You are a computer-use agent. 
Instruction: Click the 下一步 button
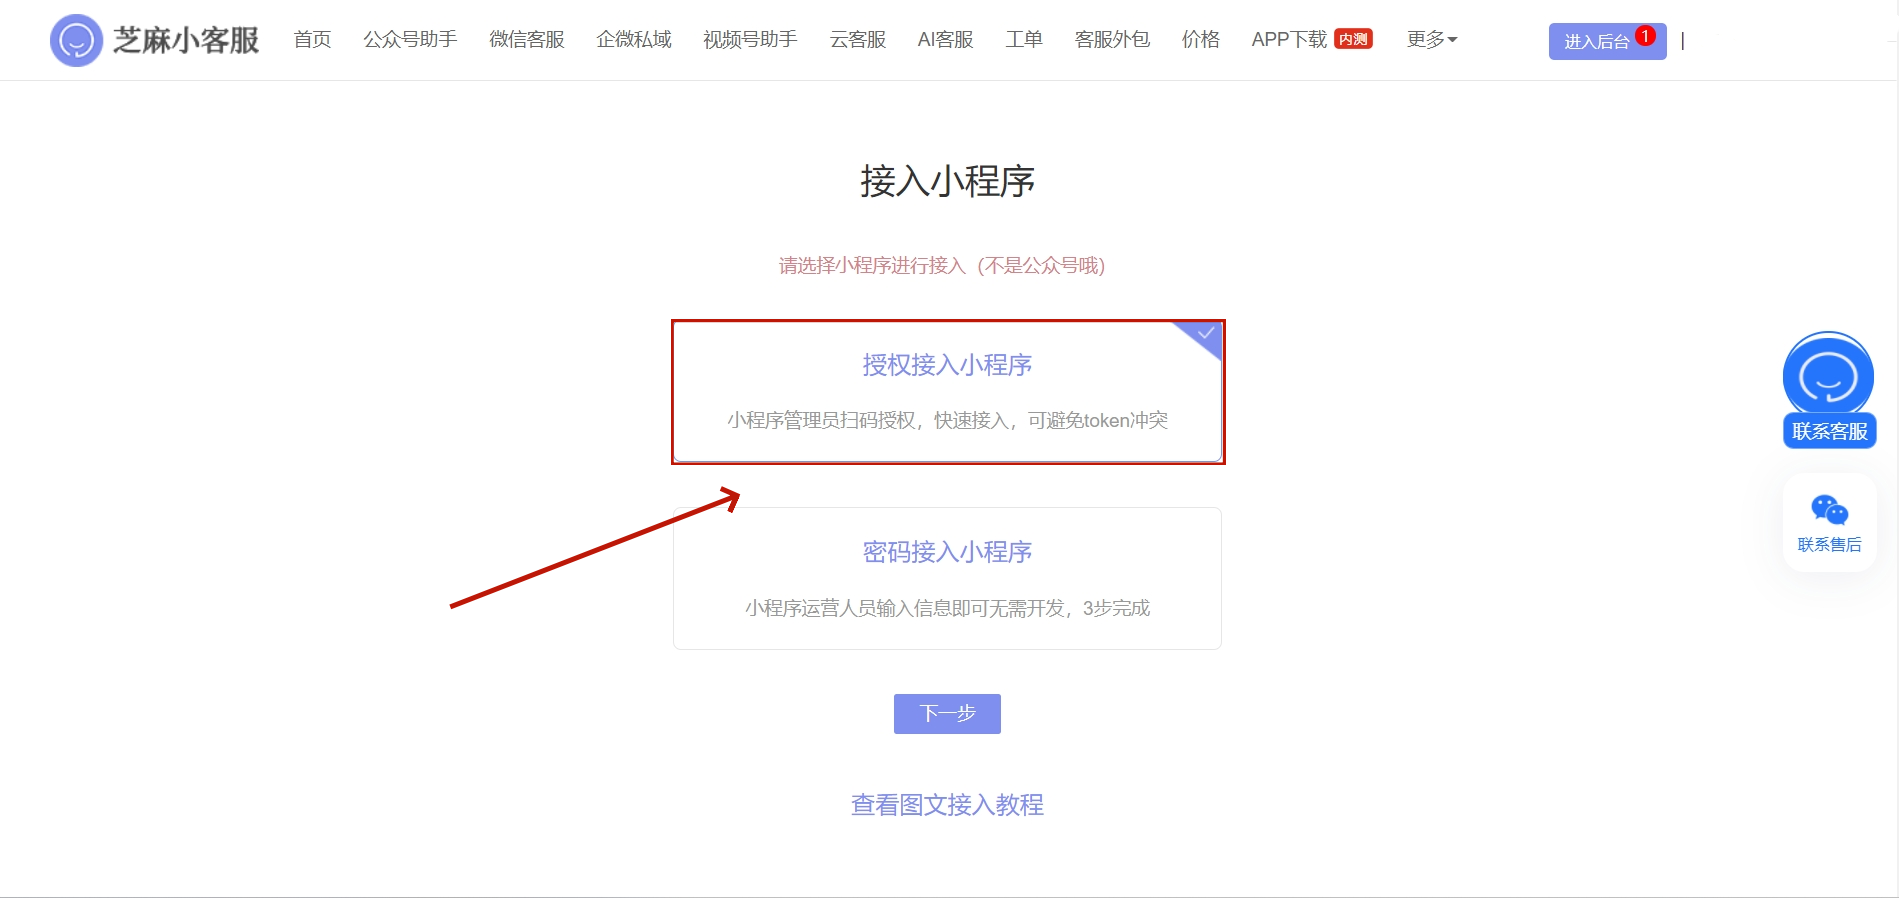(x=947, y=713)
